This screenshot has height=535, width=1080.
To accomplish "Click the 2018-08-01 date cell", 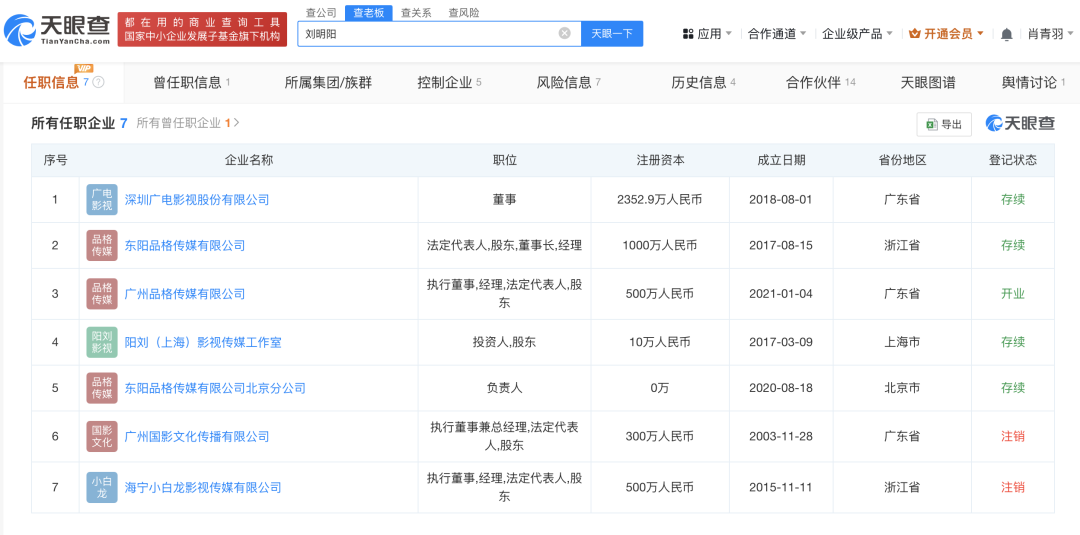I will 781,200.
